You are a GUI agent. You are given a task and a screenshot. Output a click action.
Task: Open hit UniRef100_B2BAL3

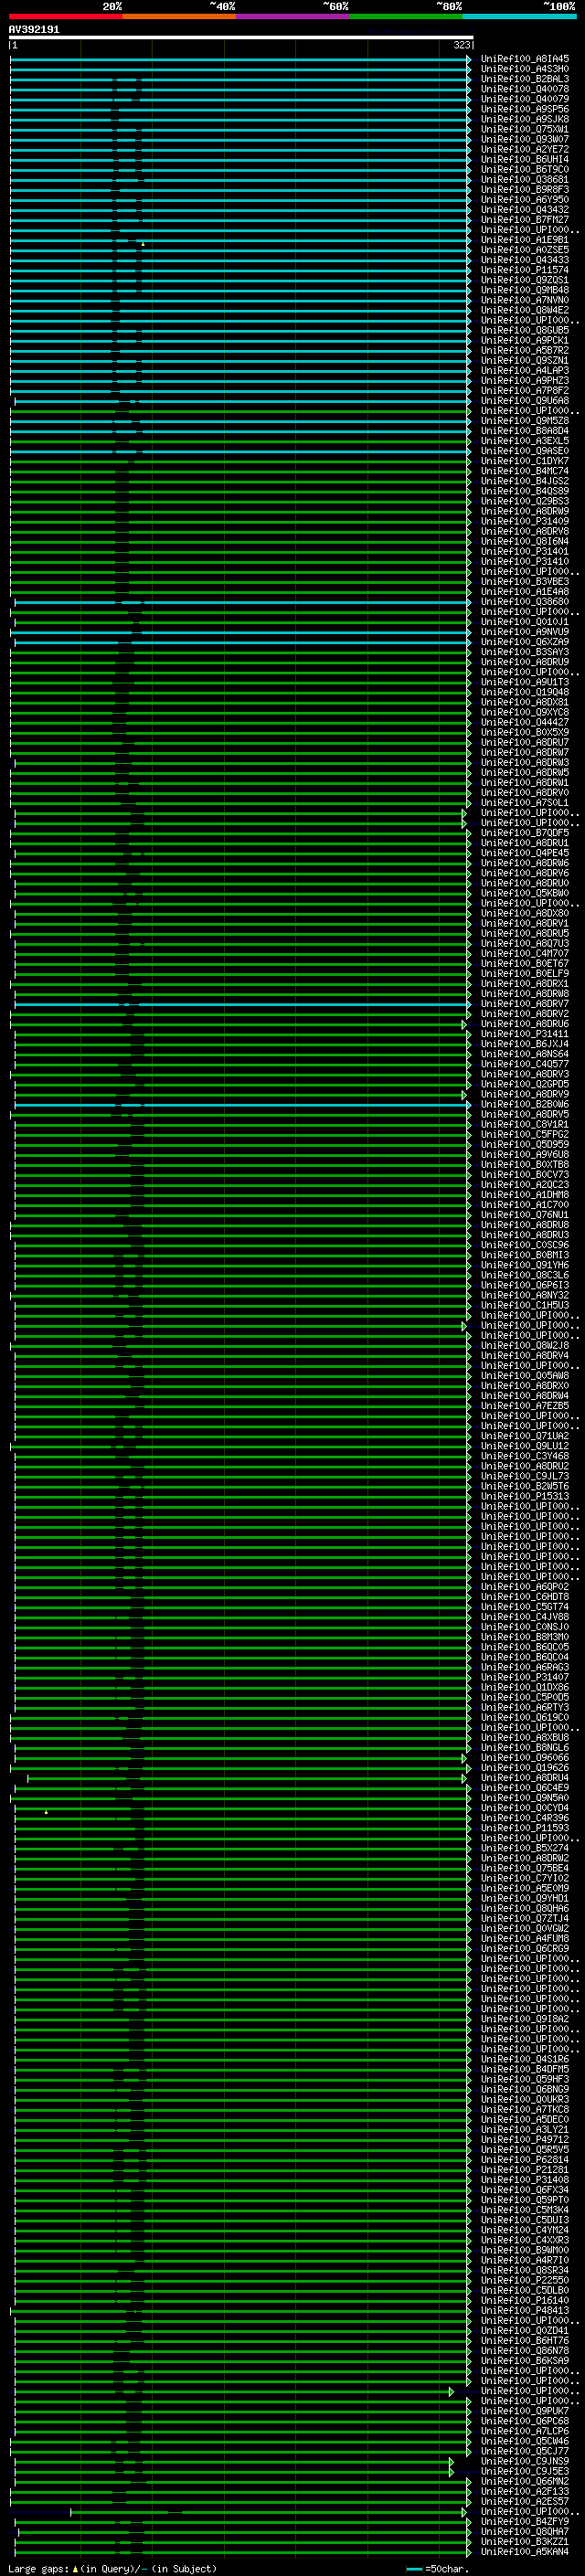[524, 79]
